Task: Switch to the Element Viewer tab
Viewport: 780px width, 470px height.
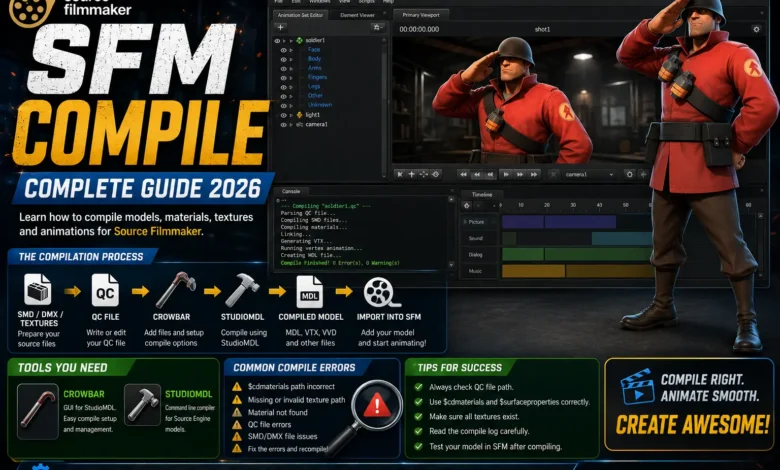Action: (x=357, y=15)
